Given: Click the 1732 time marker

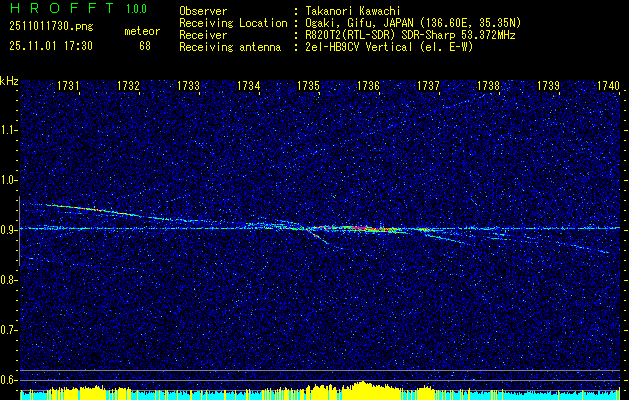Looking at the screenshot, I should click(128, 85).
